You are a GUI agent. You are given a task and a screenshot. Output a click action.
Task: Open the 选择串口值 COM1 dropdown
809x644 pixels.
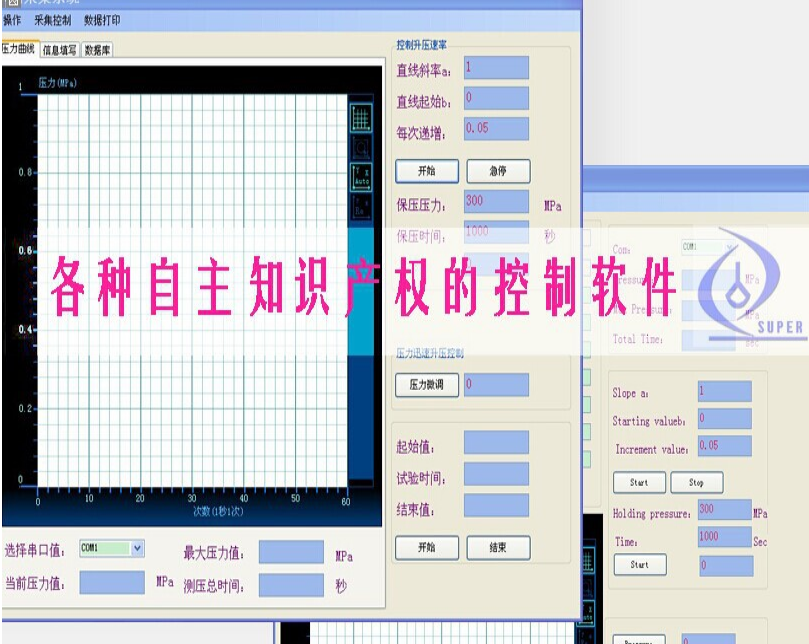pos(137,548)
